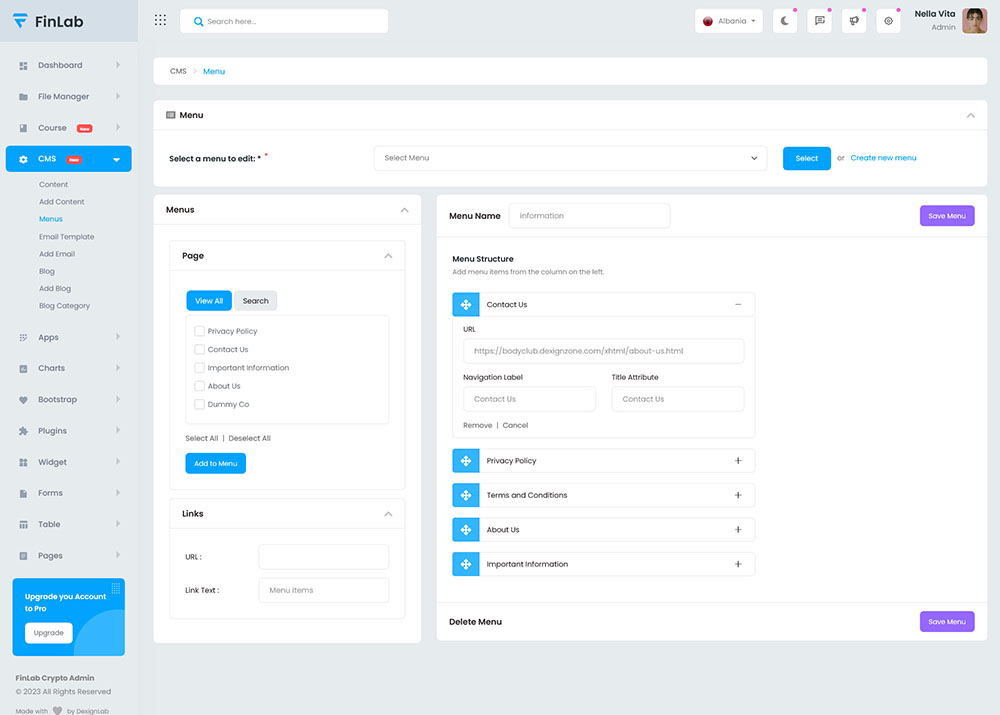Tick the Important Information checkbox
The width and height of the screenshot is (1000, 715).
point(200,368)
